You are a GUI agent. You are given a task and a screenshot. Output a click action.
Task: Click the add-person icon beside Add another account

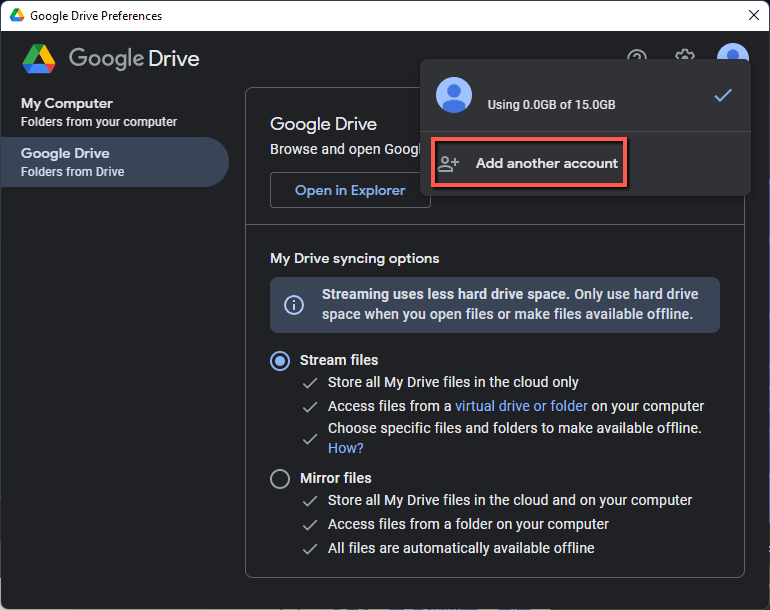click(x=448, y=164)
